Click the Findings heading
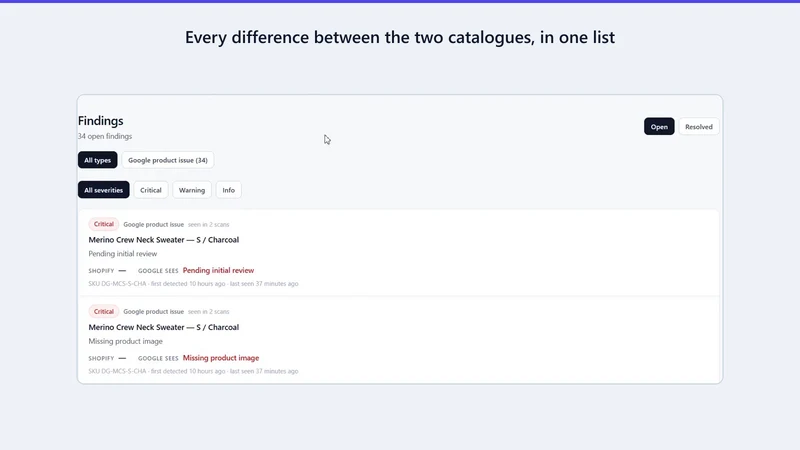The image size is (800, 450). 101,121
